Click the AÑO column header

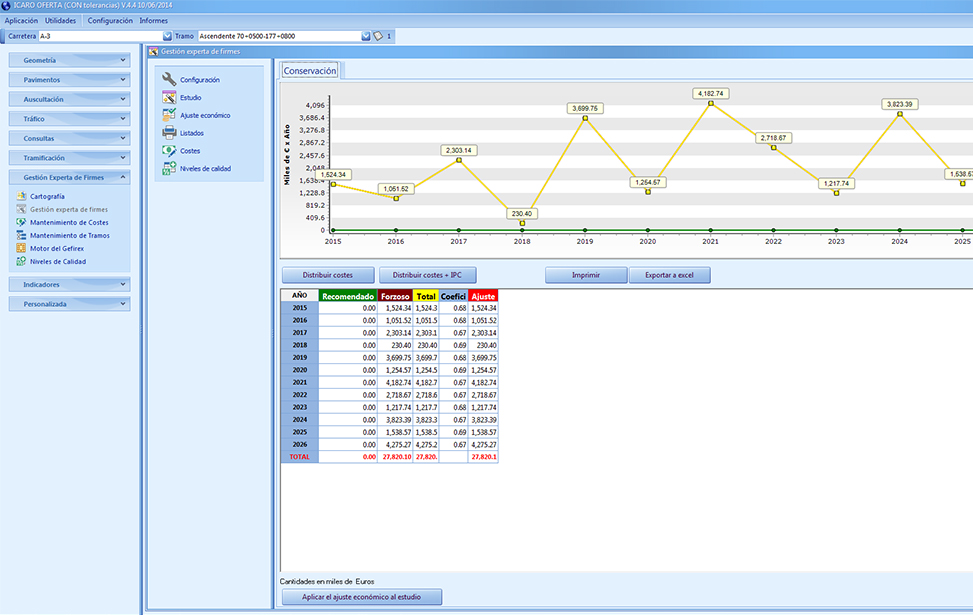click(300, 296)
